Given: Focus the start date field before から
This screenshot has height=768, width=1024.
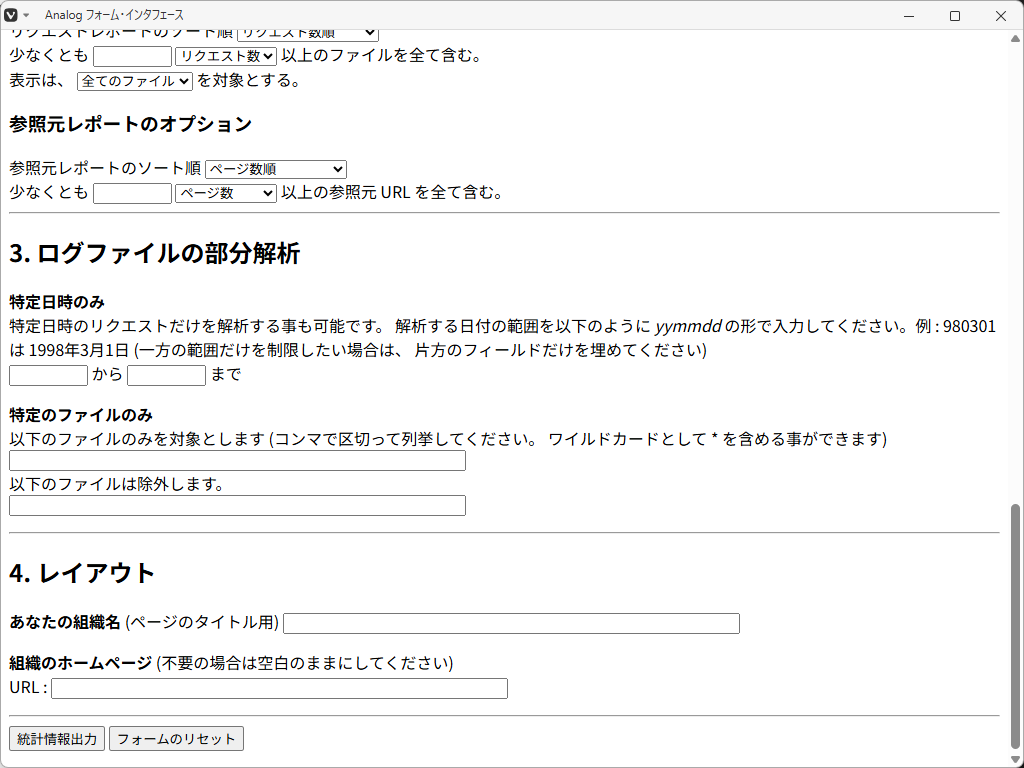Looking at the screenshot, I should pyautogui.click(x=49, y=375).
